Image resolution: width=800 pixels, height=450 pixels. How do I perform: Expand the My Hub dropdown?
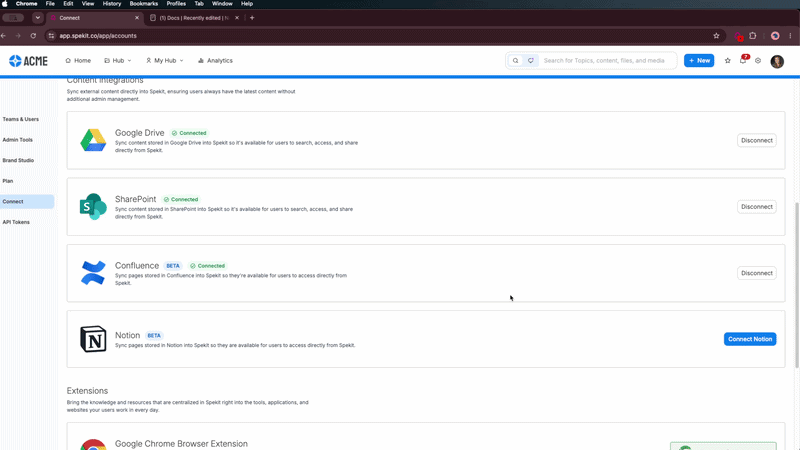[164, 60]
